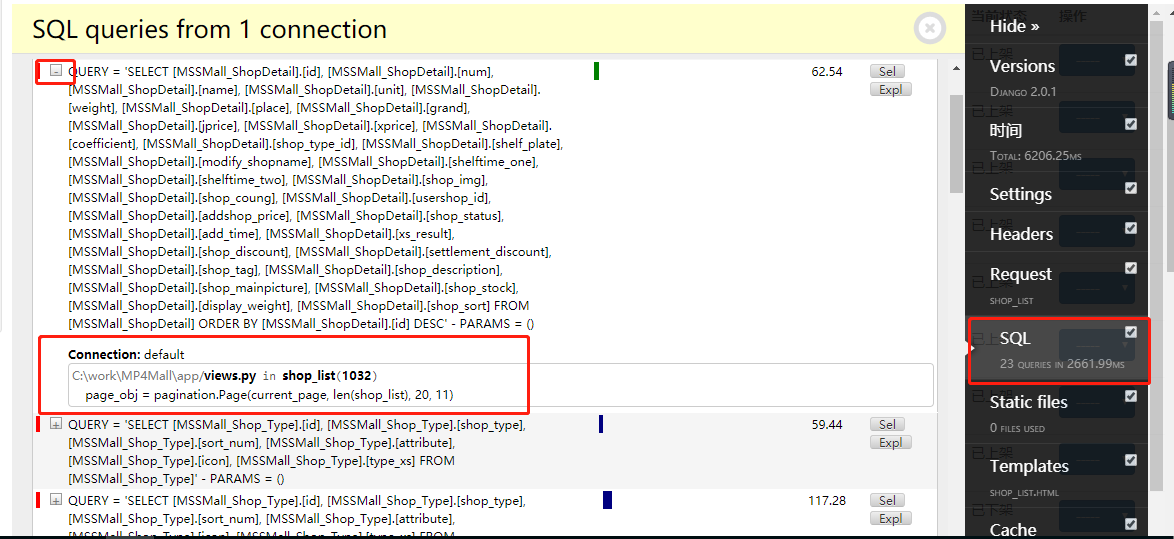The width and height of the screenshot is (1174, 539).
Task: Click the 'Connection: default' text
Action: [126, 354]
